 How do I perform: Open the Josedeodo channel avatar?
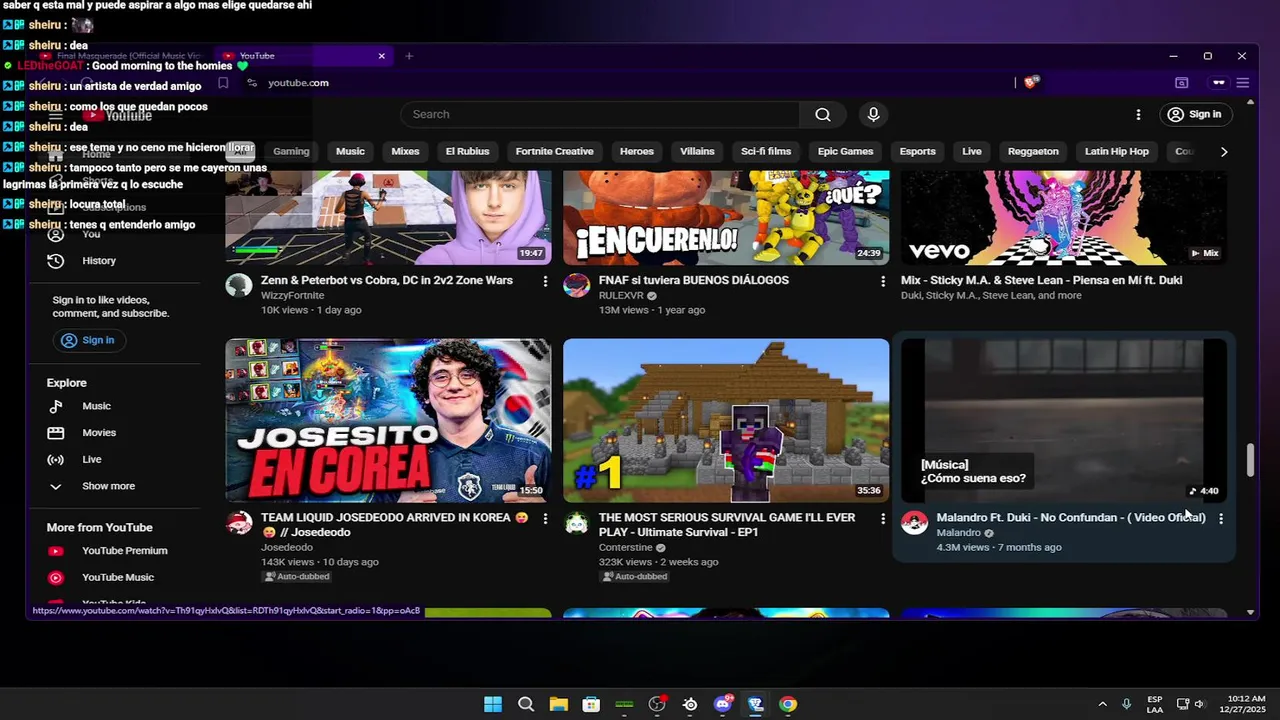tap(239, 523)
